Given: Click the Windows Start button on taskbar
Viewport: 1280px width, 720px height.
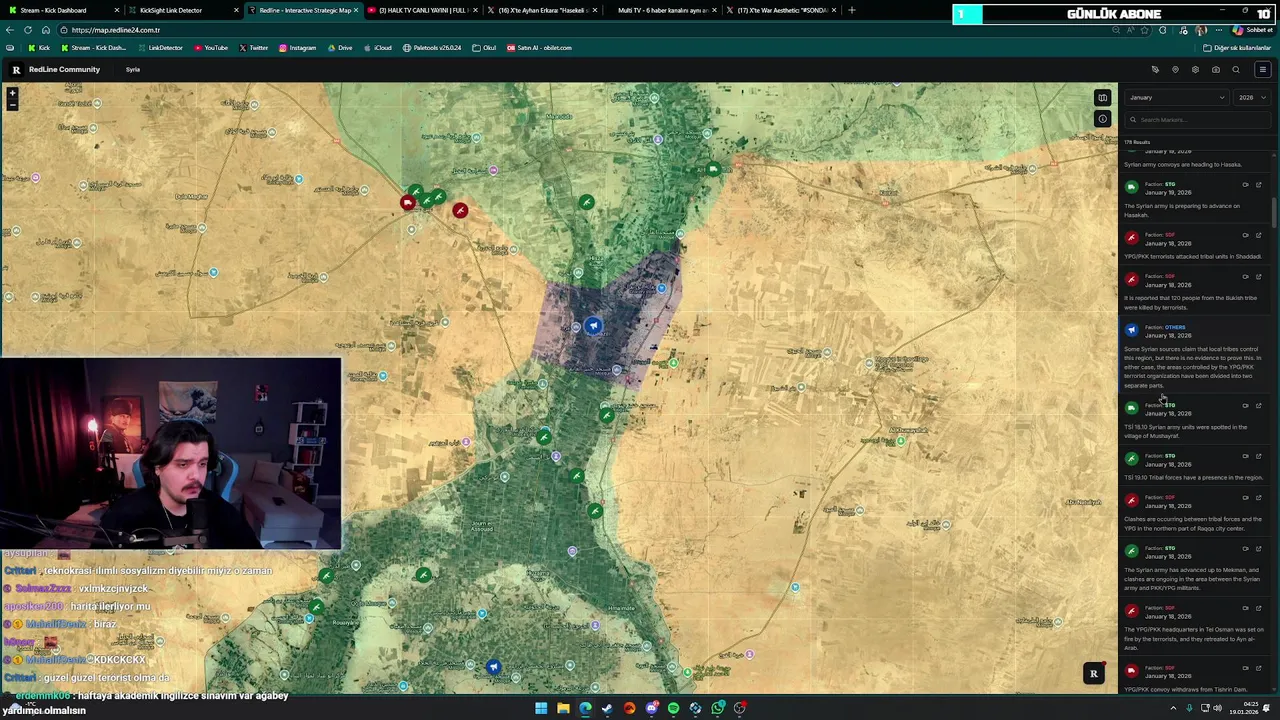Looking at the screenshot, I should coord(541,708).
